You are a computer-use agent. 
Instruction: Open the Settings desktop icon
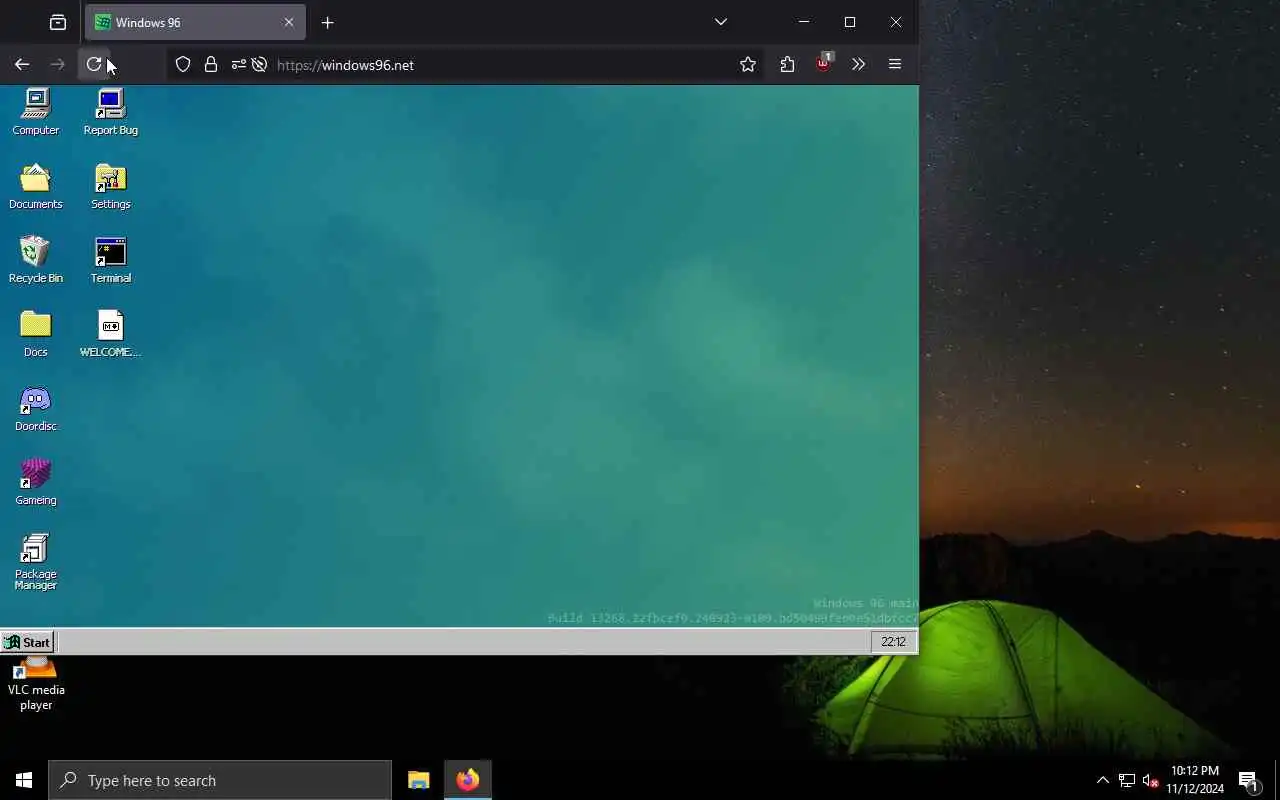point(110,186)
